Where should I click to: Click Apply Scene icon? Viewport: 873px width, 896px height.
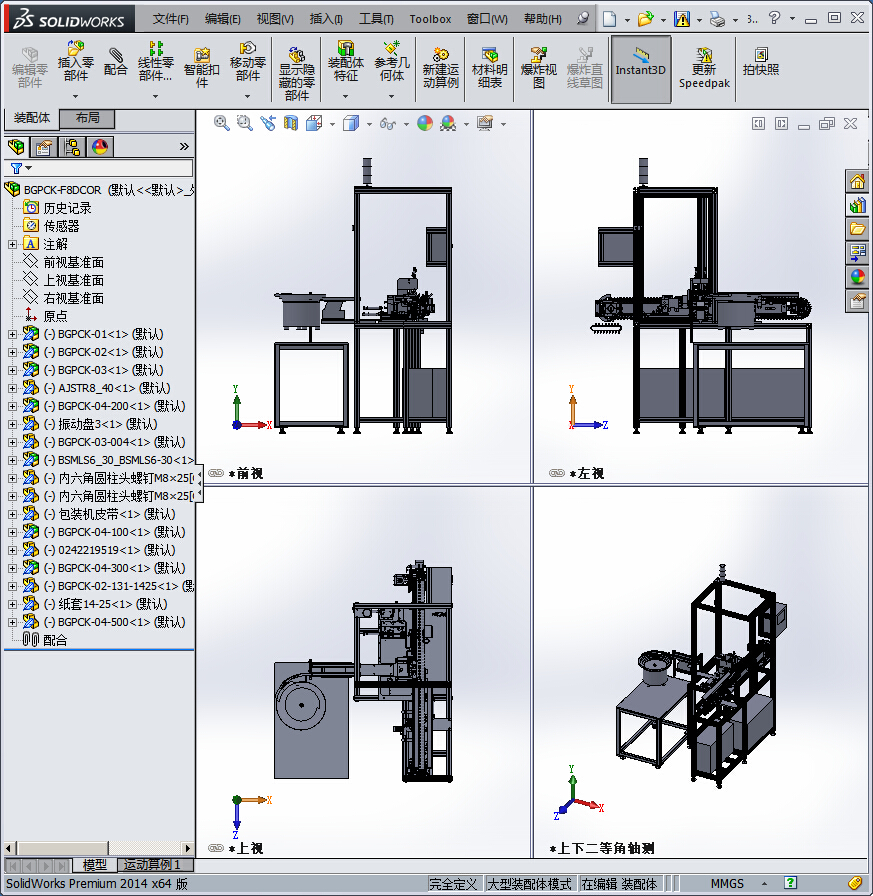[x=448, y=123]
